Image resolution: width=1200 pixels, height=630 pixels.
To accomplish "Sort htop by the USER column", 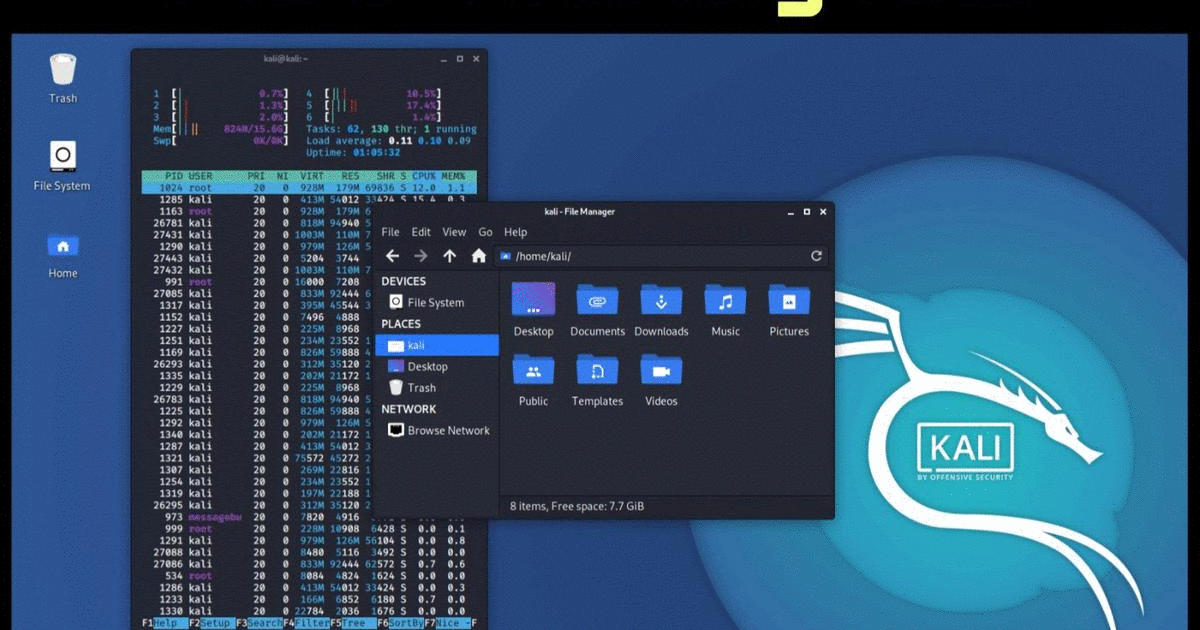I will pyautogui.click(x=201, y=176).
